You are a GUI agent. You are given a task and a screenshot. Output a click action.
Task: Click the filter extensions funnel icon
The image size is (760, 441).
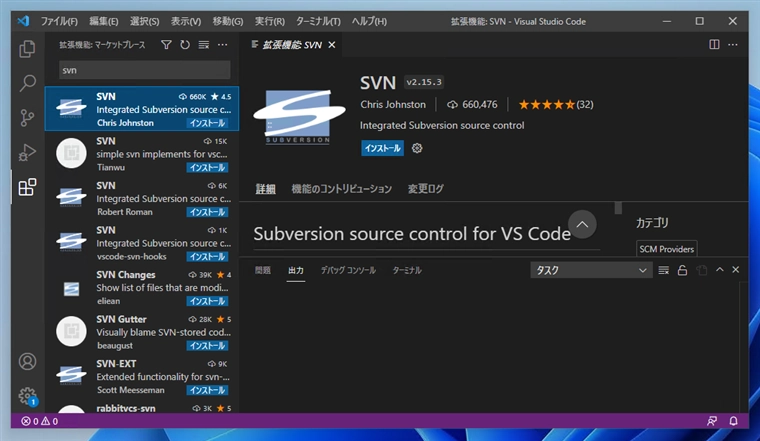click(x=166, y=45)
